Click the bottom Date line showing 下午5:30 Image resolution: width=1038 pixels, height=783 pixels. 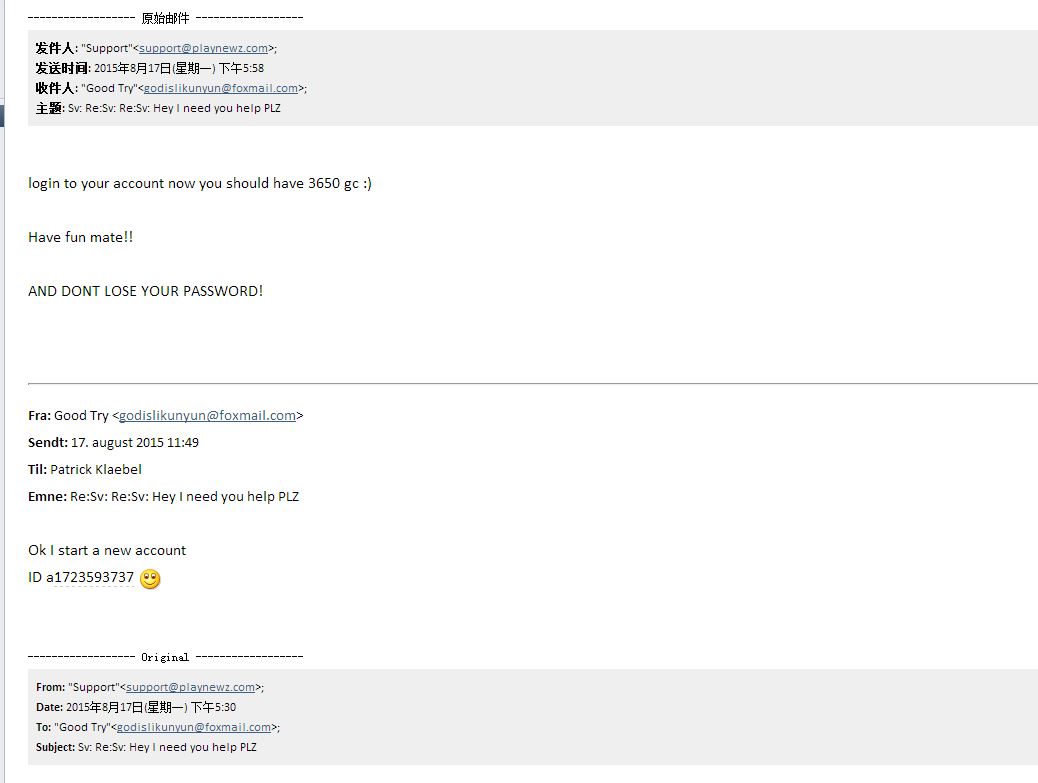[151, 707]
